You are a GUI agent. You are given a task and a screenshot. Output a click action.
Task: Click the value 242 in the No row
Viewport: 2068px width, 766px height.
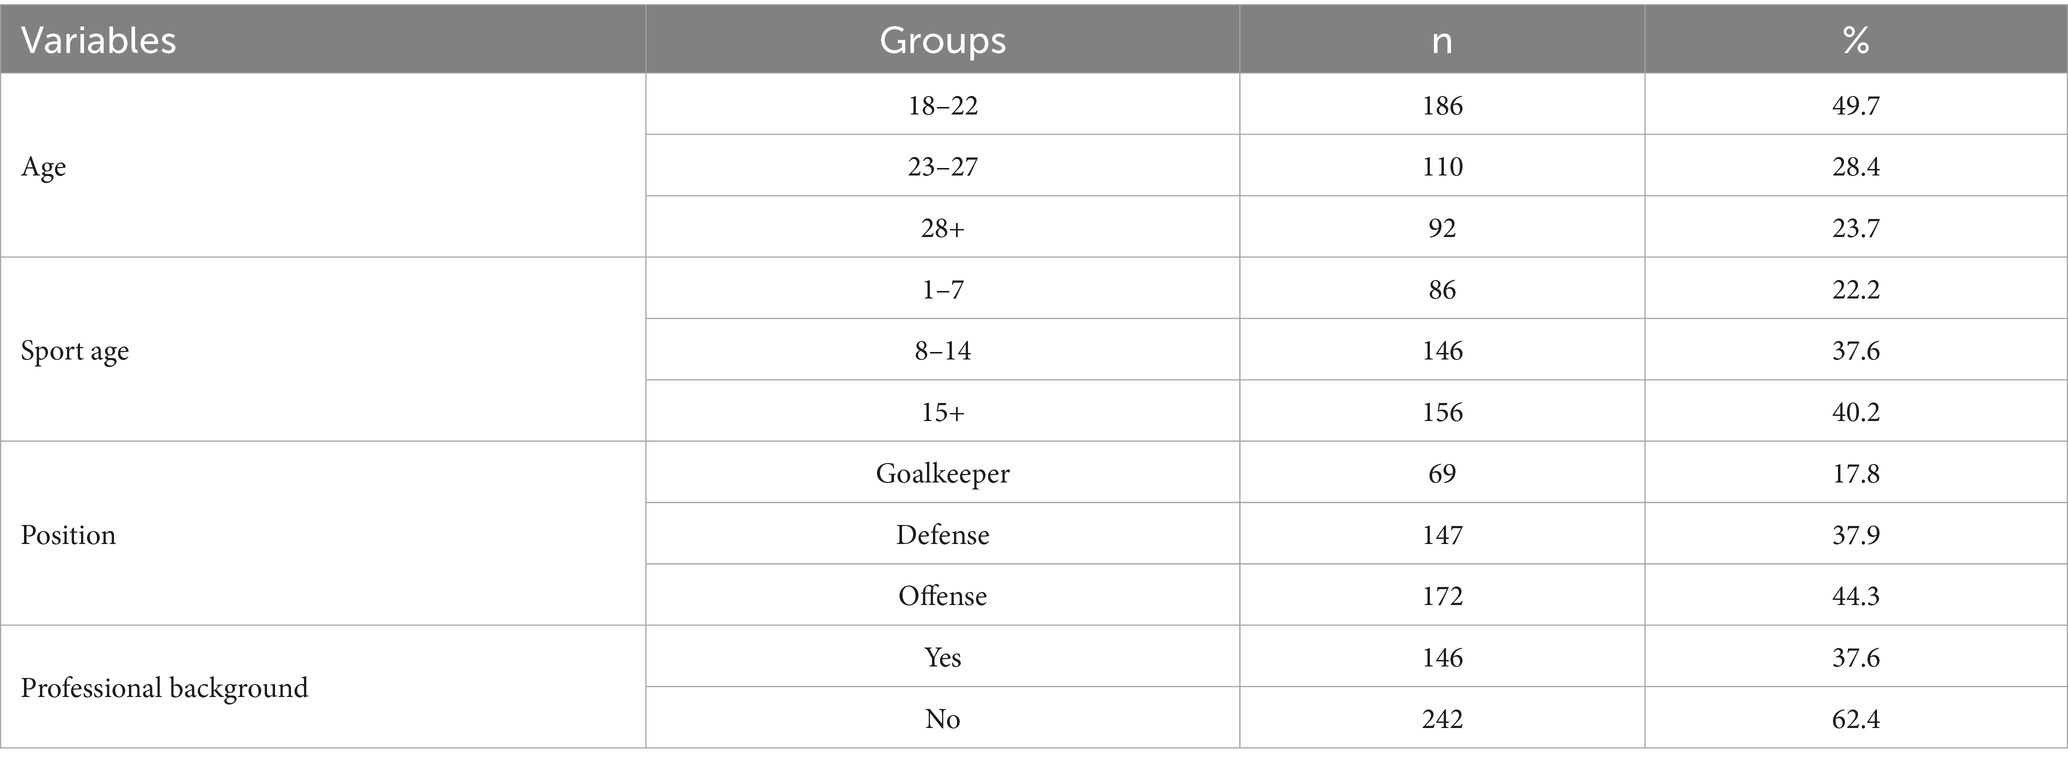coord(1442,719)
